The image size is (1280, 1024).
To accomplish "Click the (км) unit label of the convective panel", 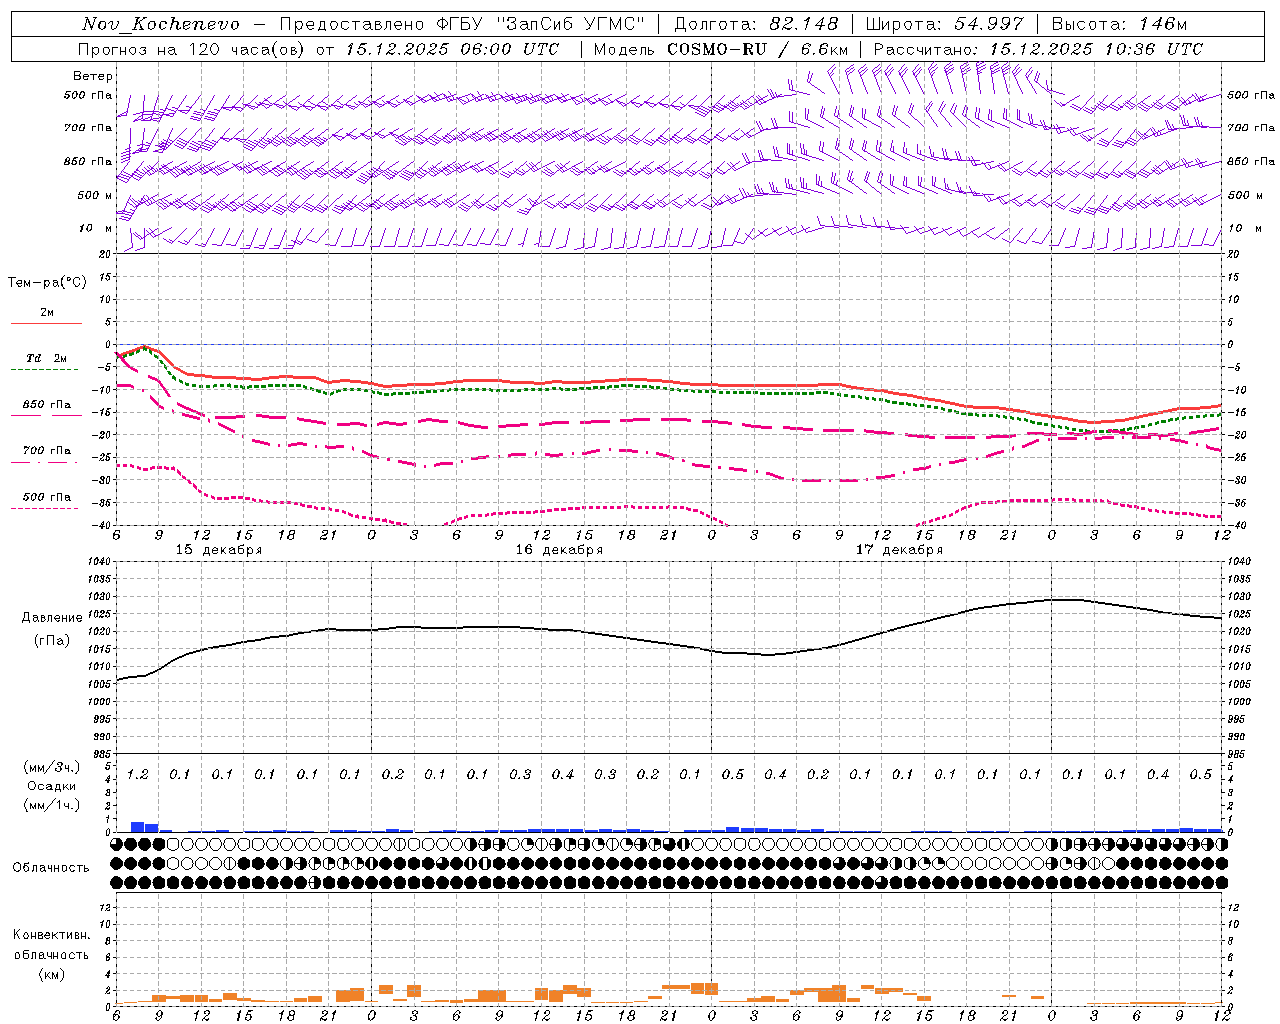I will point(51,974).
